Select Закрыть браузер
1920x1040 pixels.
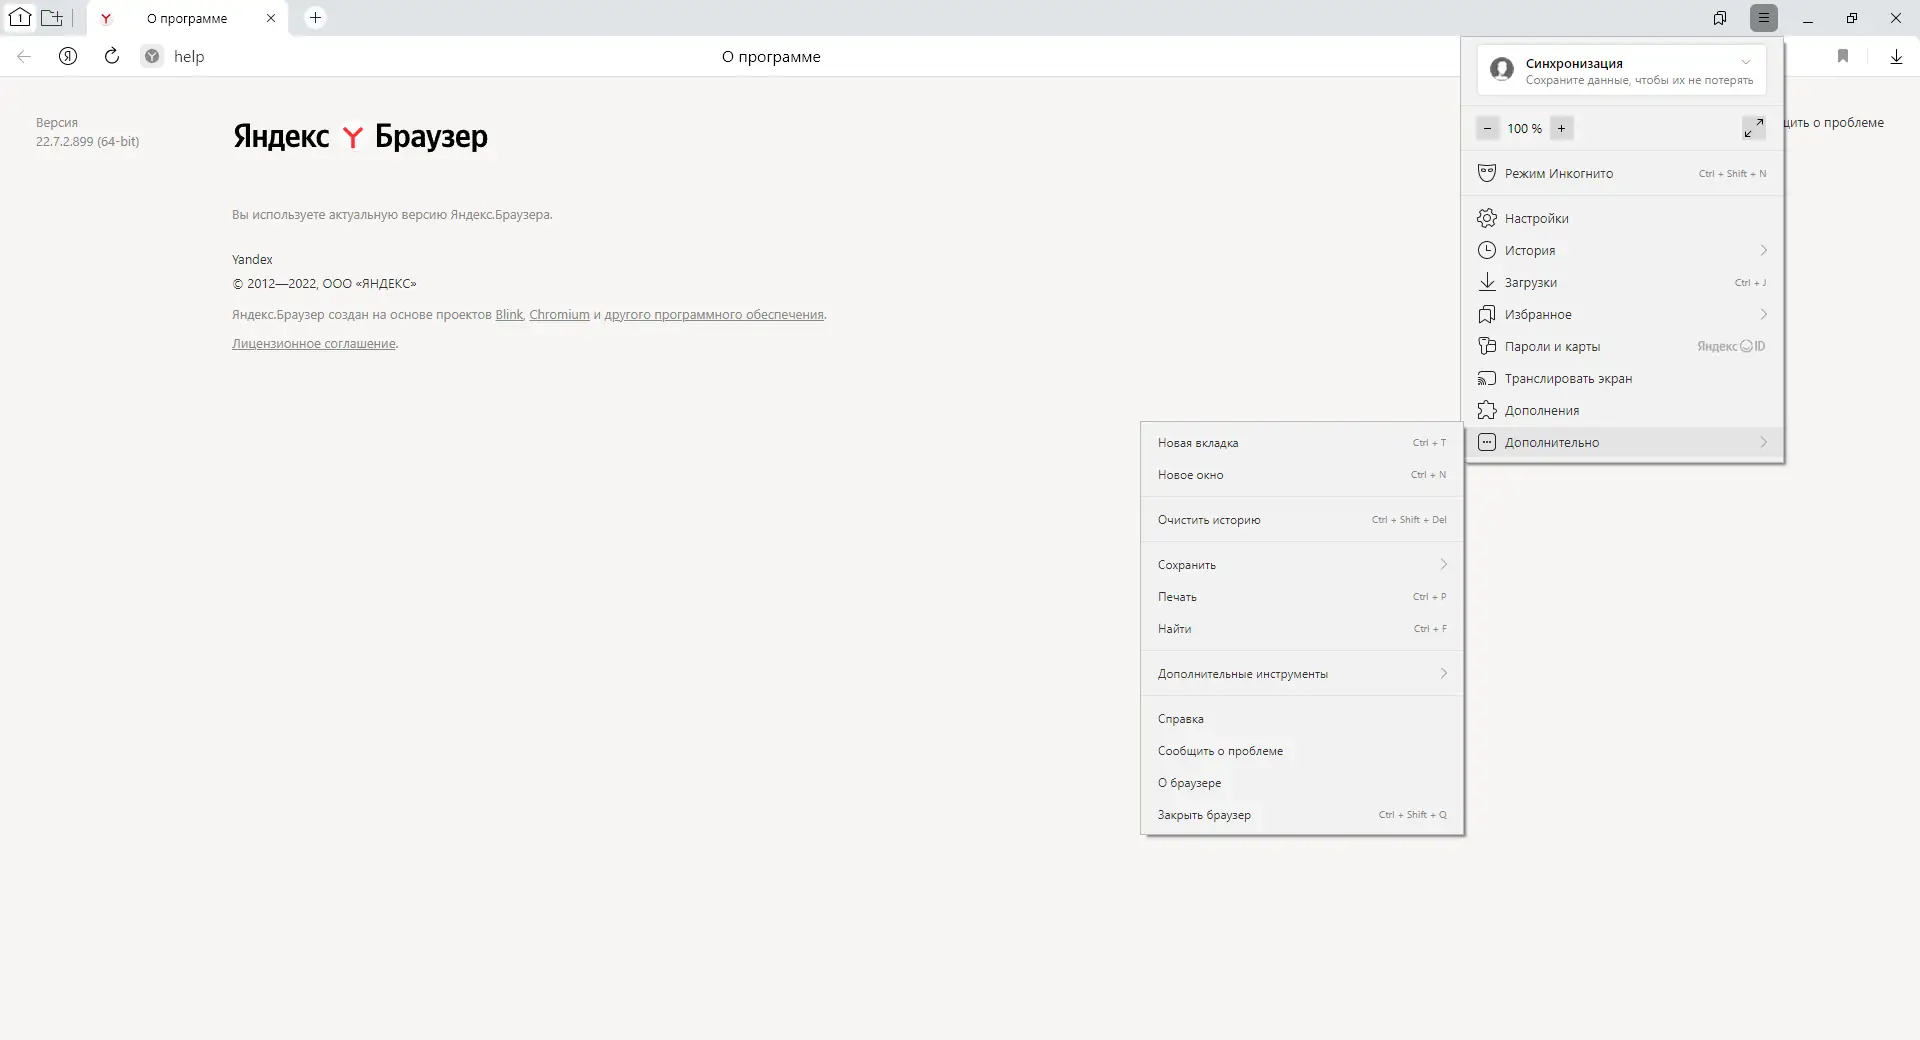click(1302, 815)
